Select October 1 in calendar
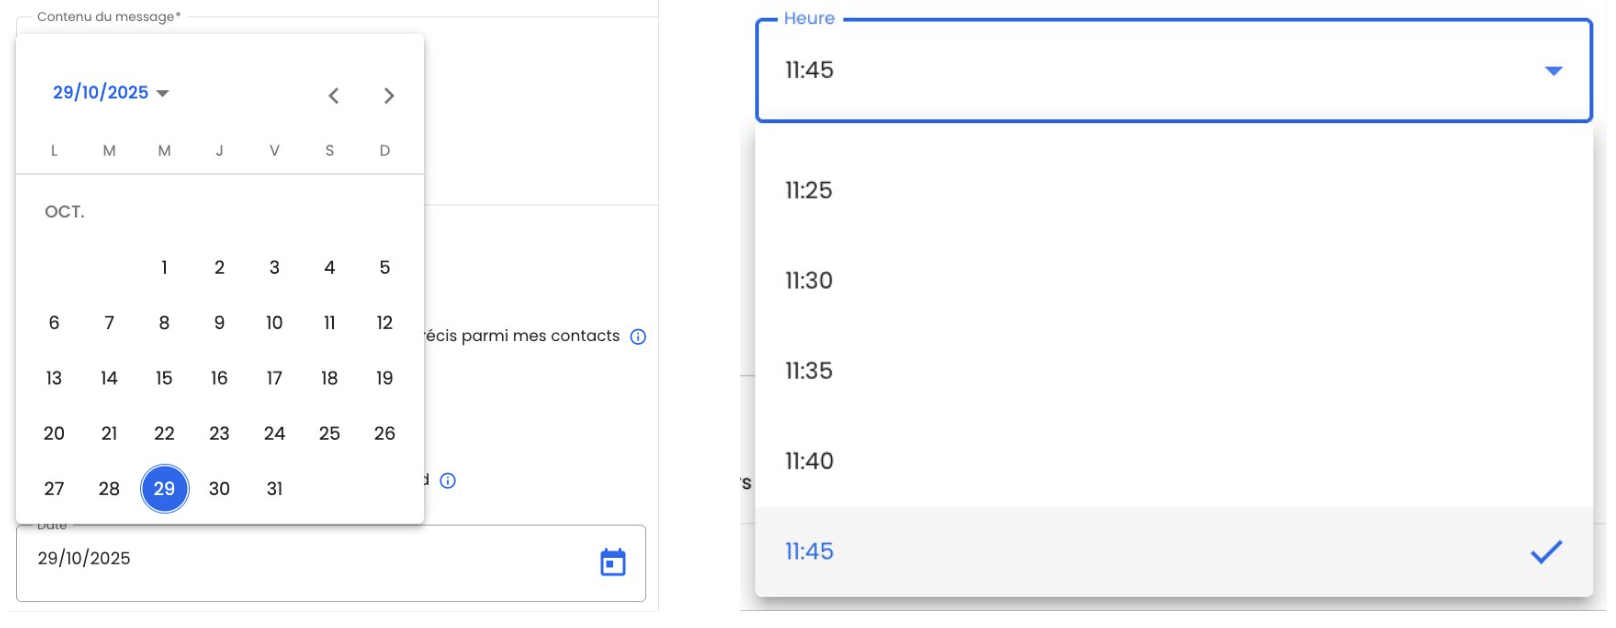This screenshot has width=1616, height=628. (164, 268)
